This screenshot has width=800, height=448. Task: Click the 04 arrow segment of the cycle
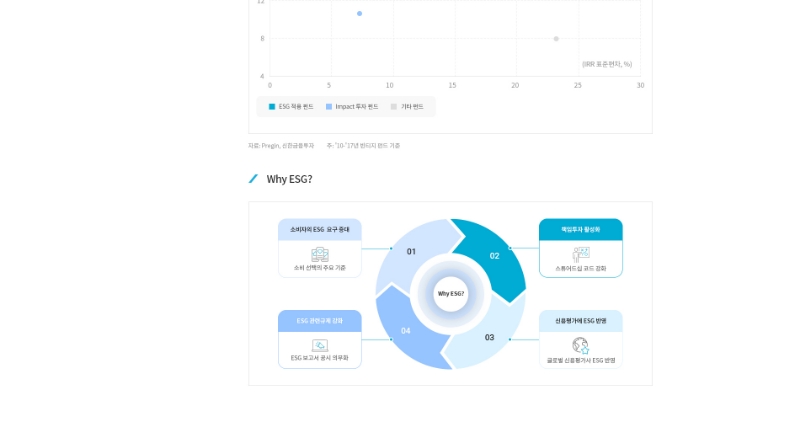408,329
